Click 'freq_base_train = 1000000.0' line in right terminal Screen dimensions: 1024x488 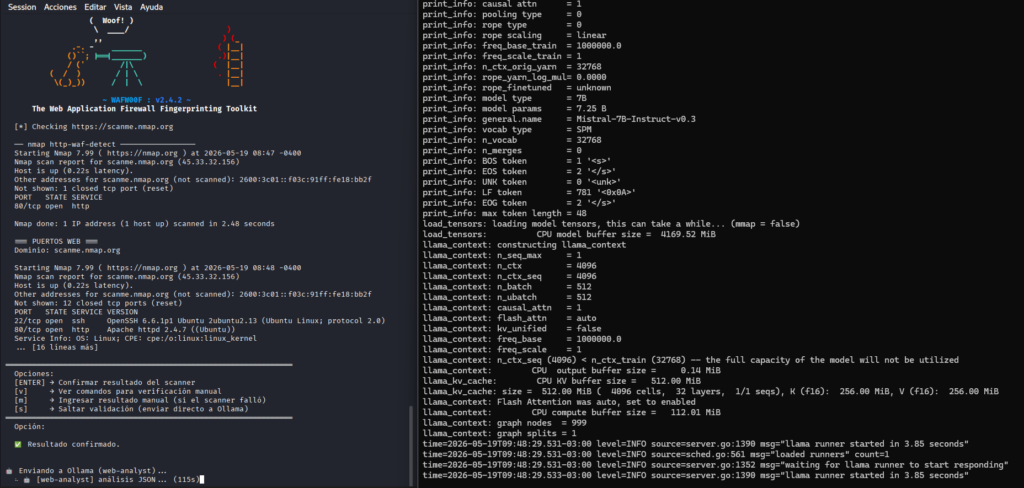click(x=520, y=46)
